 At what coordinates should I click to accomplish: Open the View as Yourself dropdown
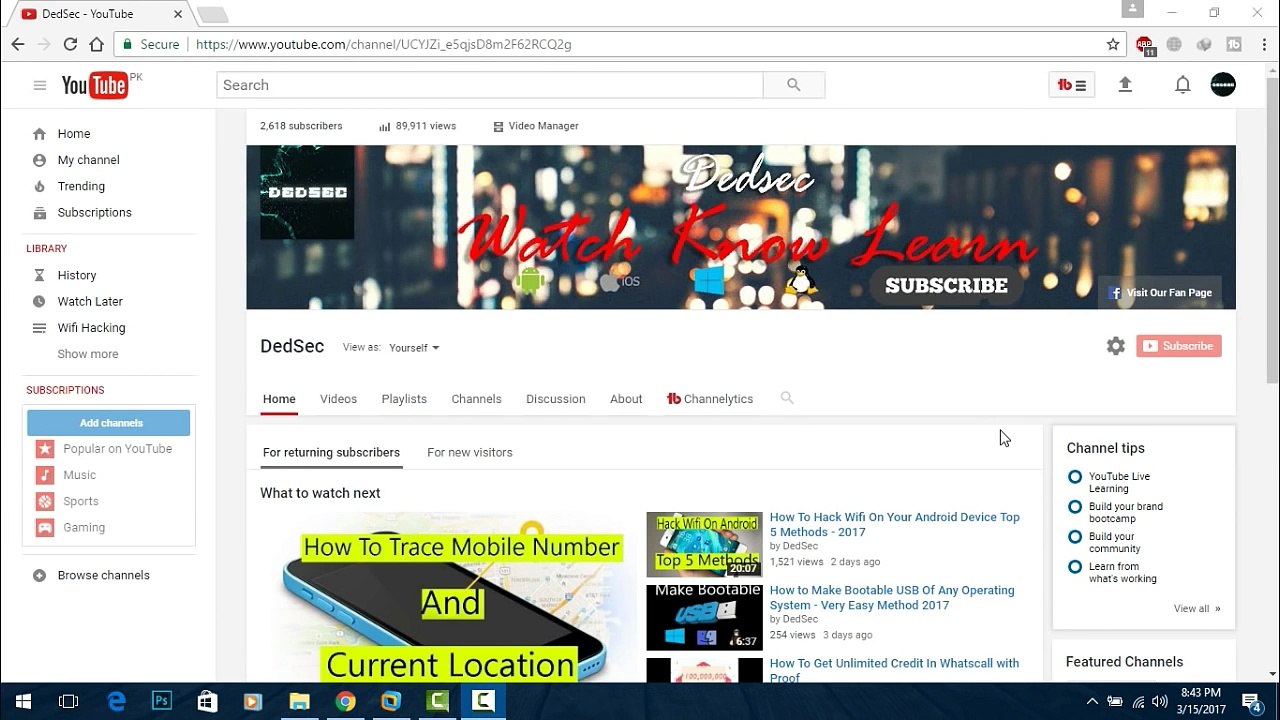[414, 348]
